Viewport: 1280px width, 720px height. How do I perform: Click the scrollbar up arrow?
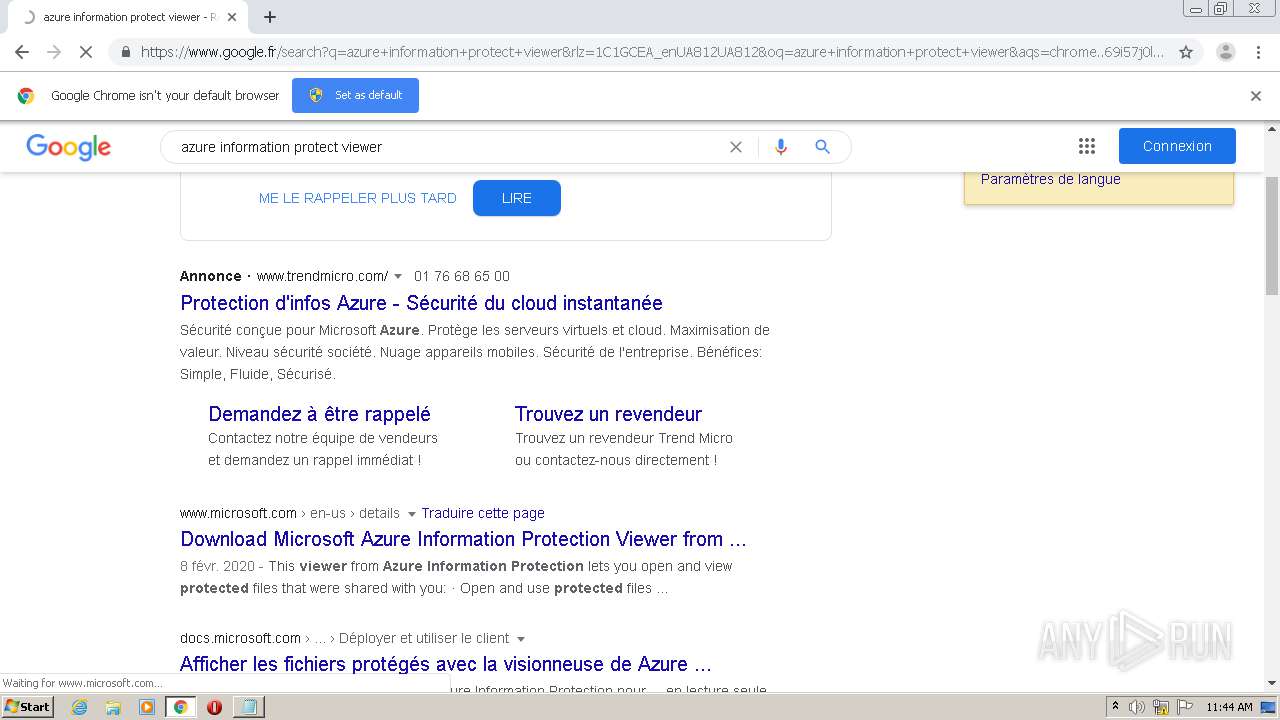1272,130
